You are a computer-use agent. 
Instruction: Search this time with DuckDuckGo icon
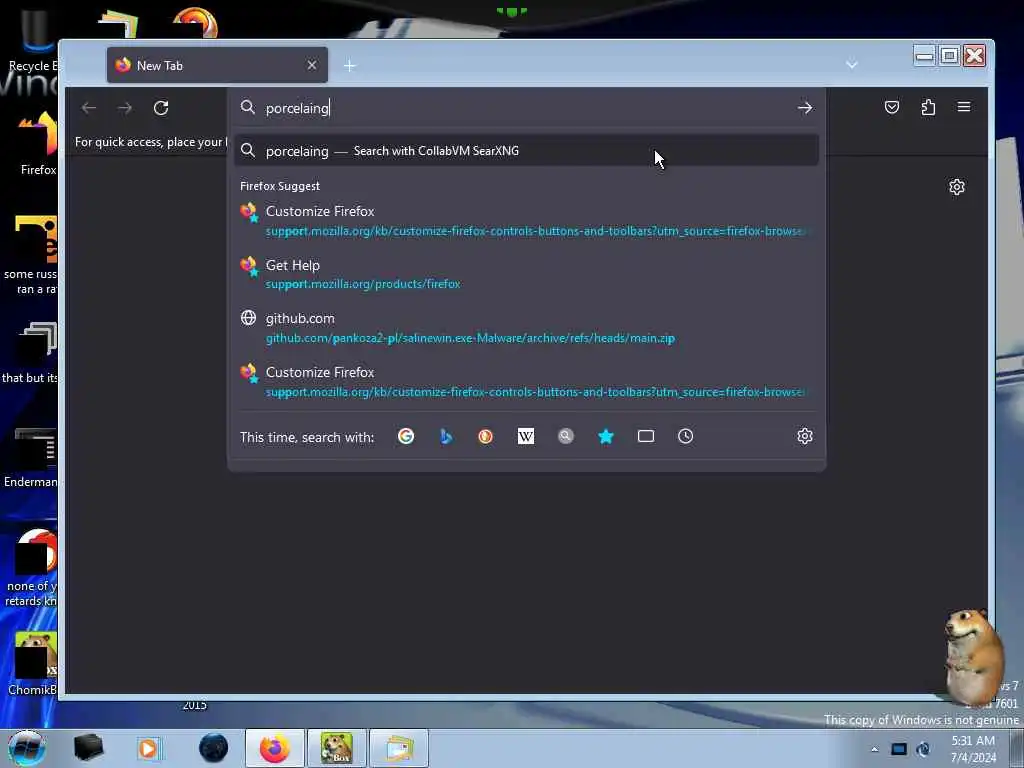click(x=485, y=436)
